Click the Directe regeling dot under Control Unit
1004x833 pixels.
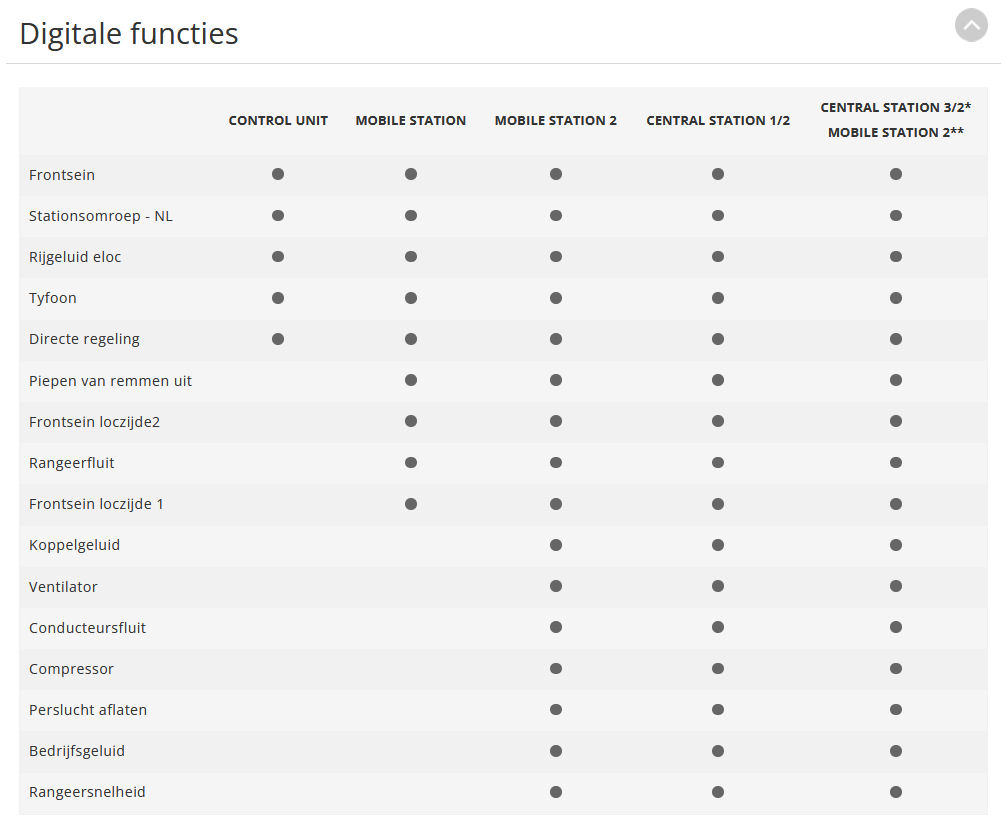278,339
